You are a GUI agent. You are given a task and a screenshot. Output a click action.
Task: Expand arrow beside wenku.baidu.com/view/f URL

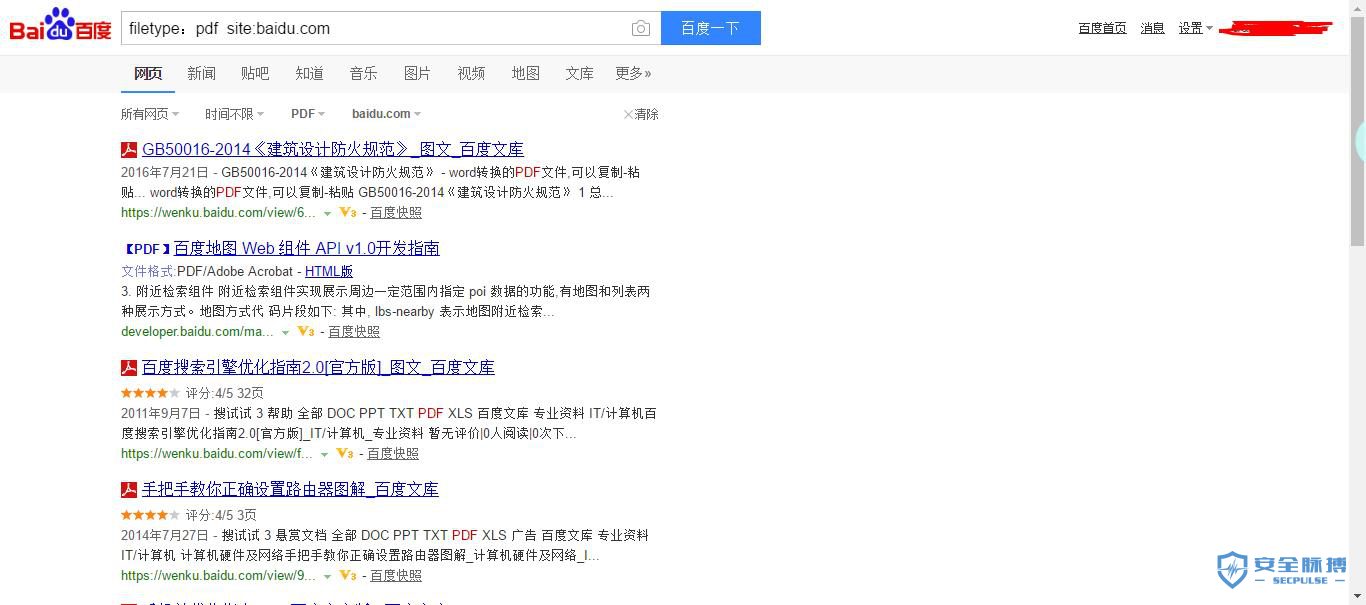pyautogui.click(x=324, y=454)
